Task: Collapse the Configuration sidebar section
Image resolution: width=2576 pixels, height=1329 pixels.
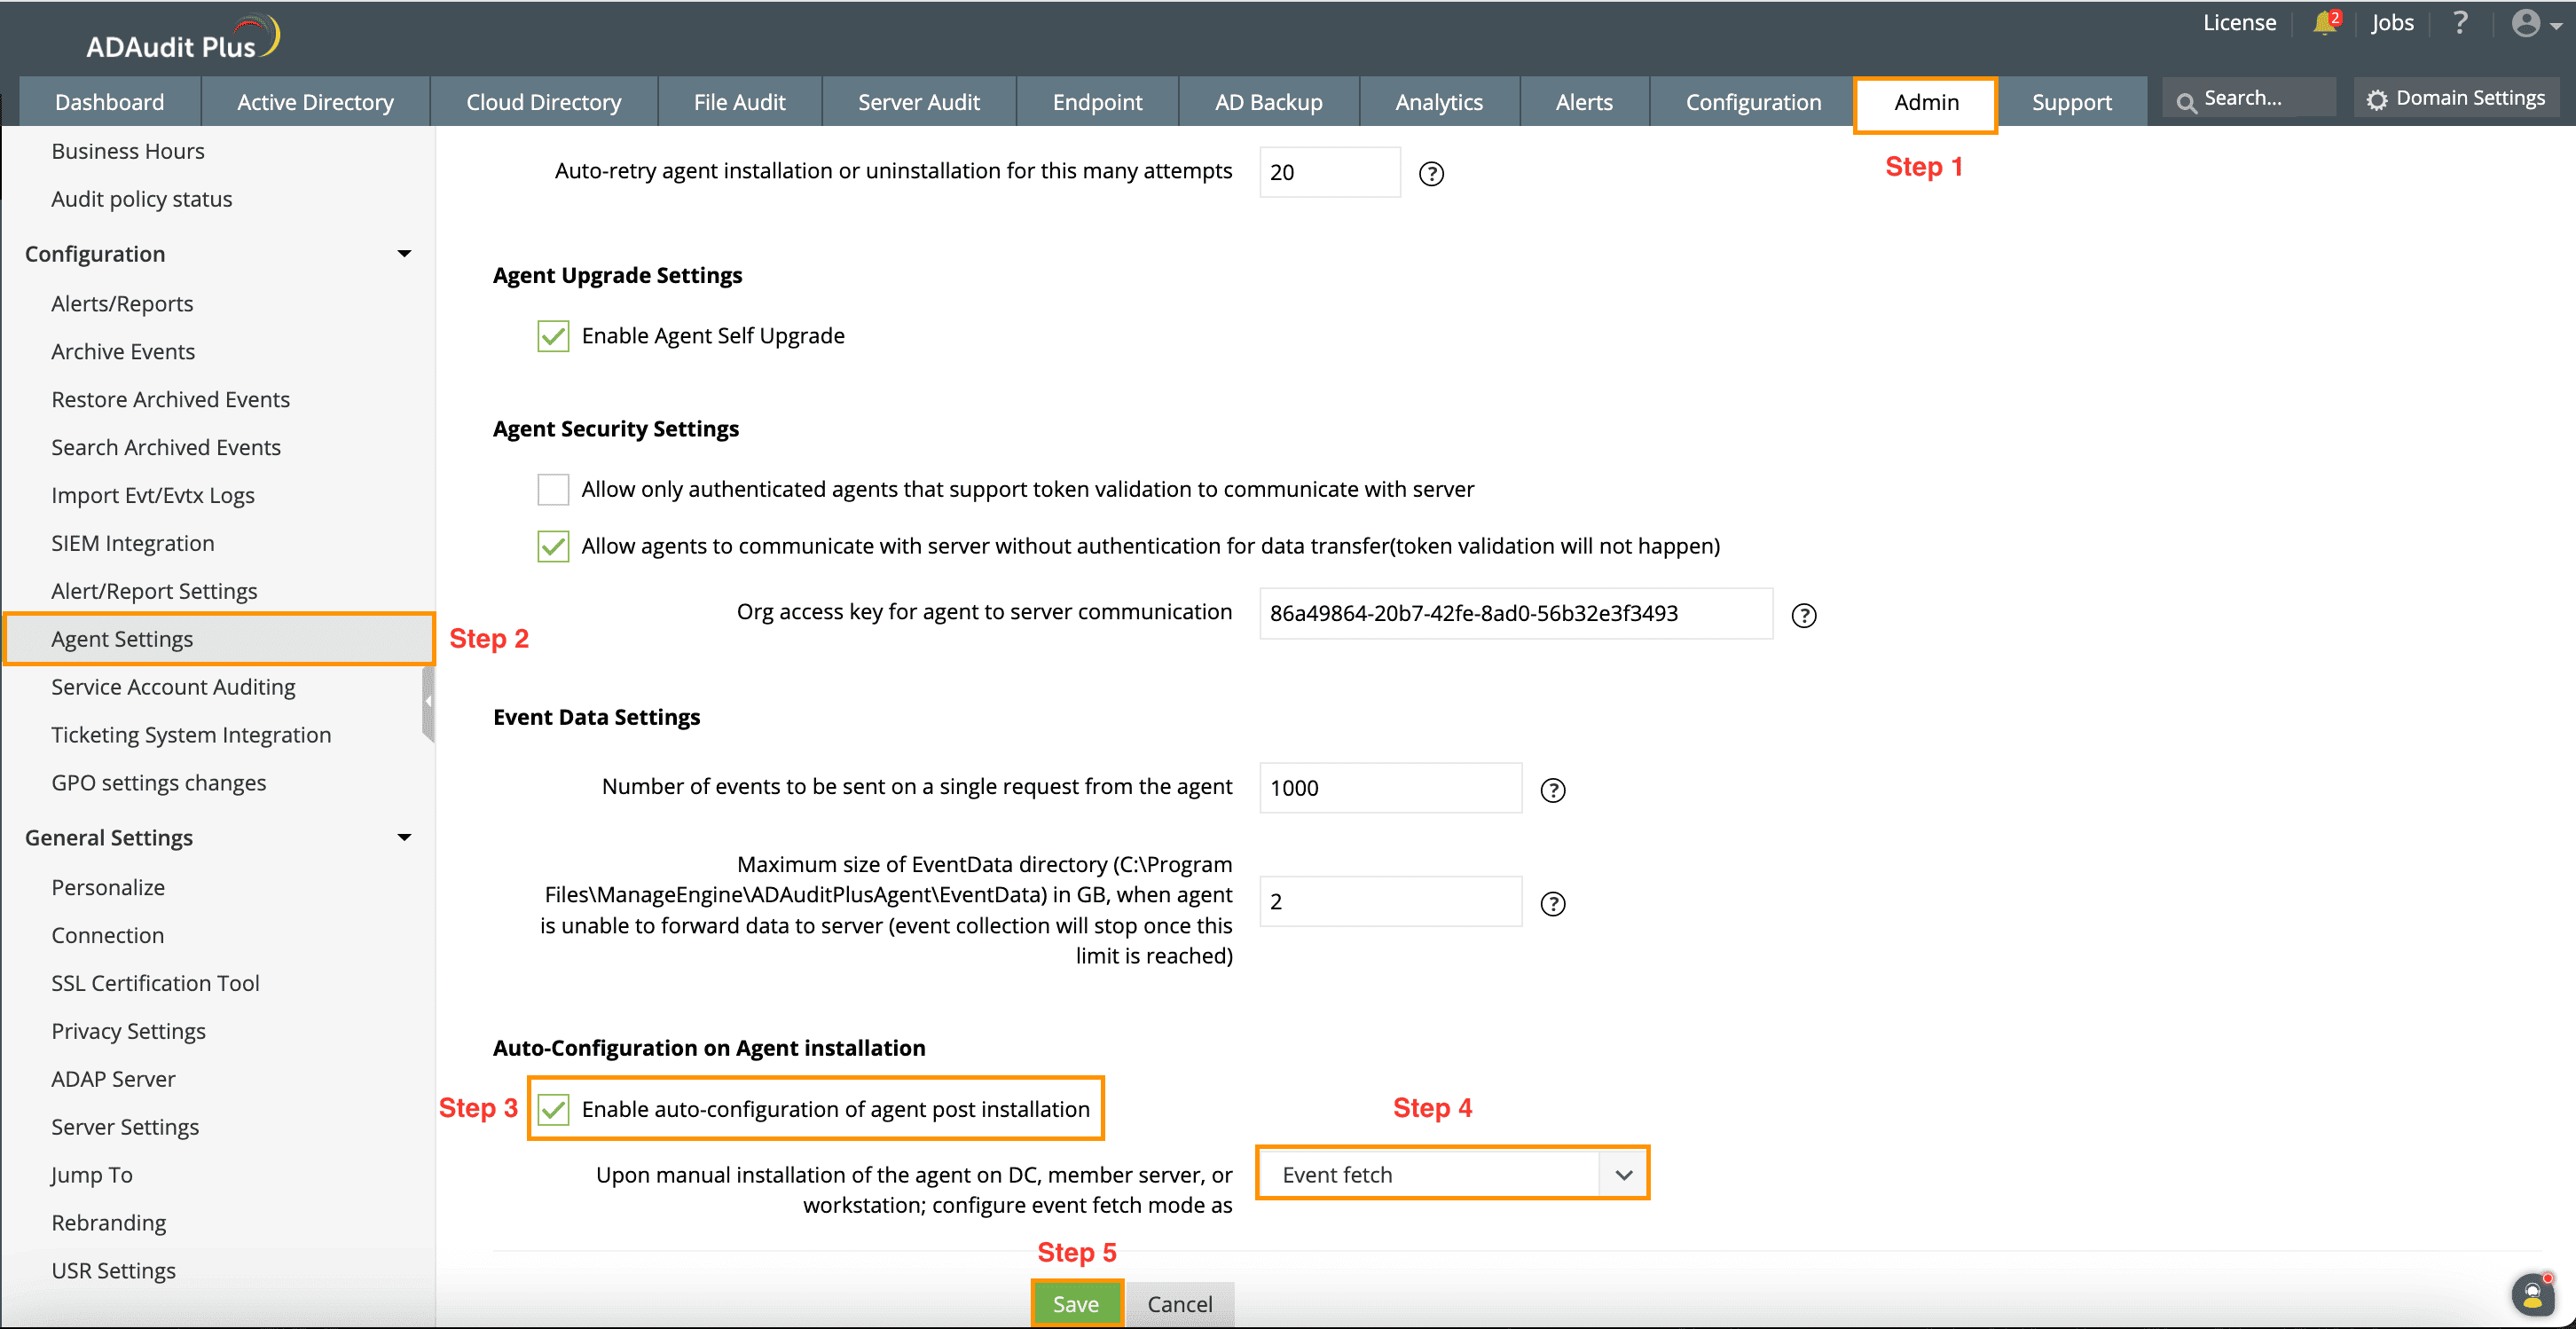Action: 404,254
